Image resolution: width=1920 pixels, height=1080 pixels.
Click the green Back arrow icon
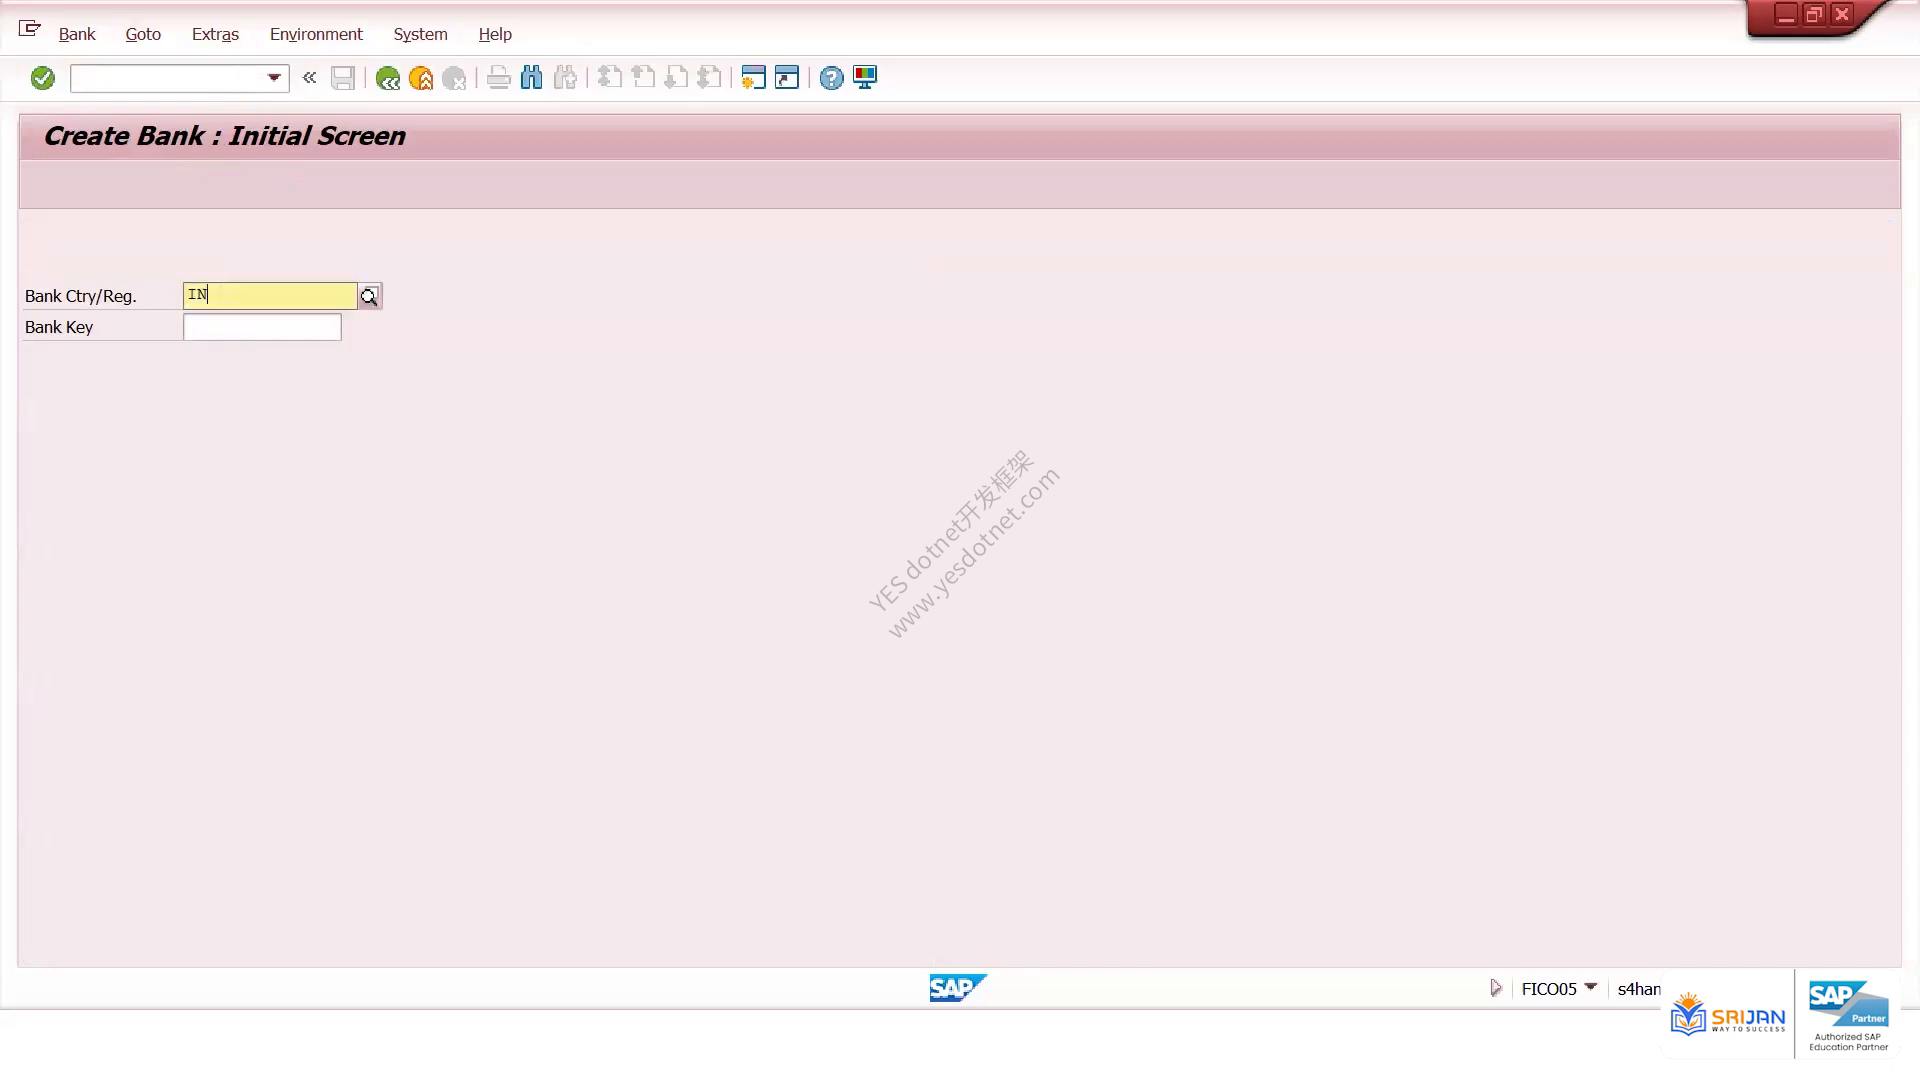(x=388, y=78)
